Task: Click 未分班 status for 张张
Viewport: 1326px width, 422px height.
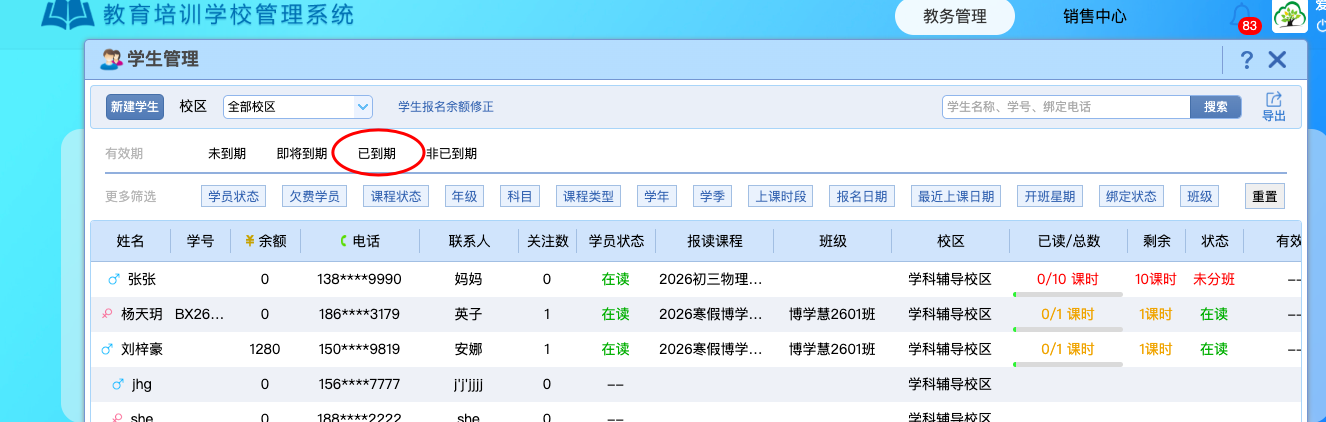Action: 1214,279
